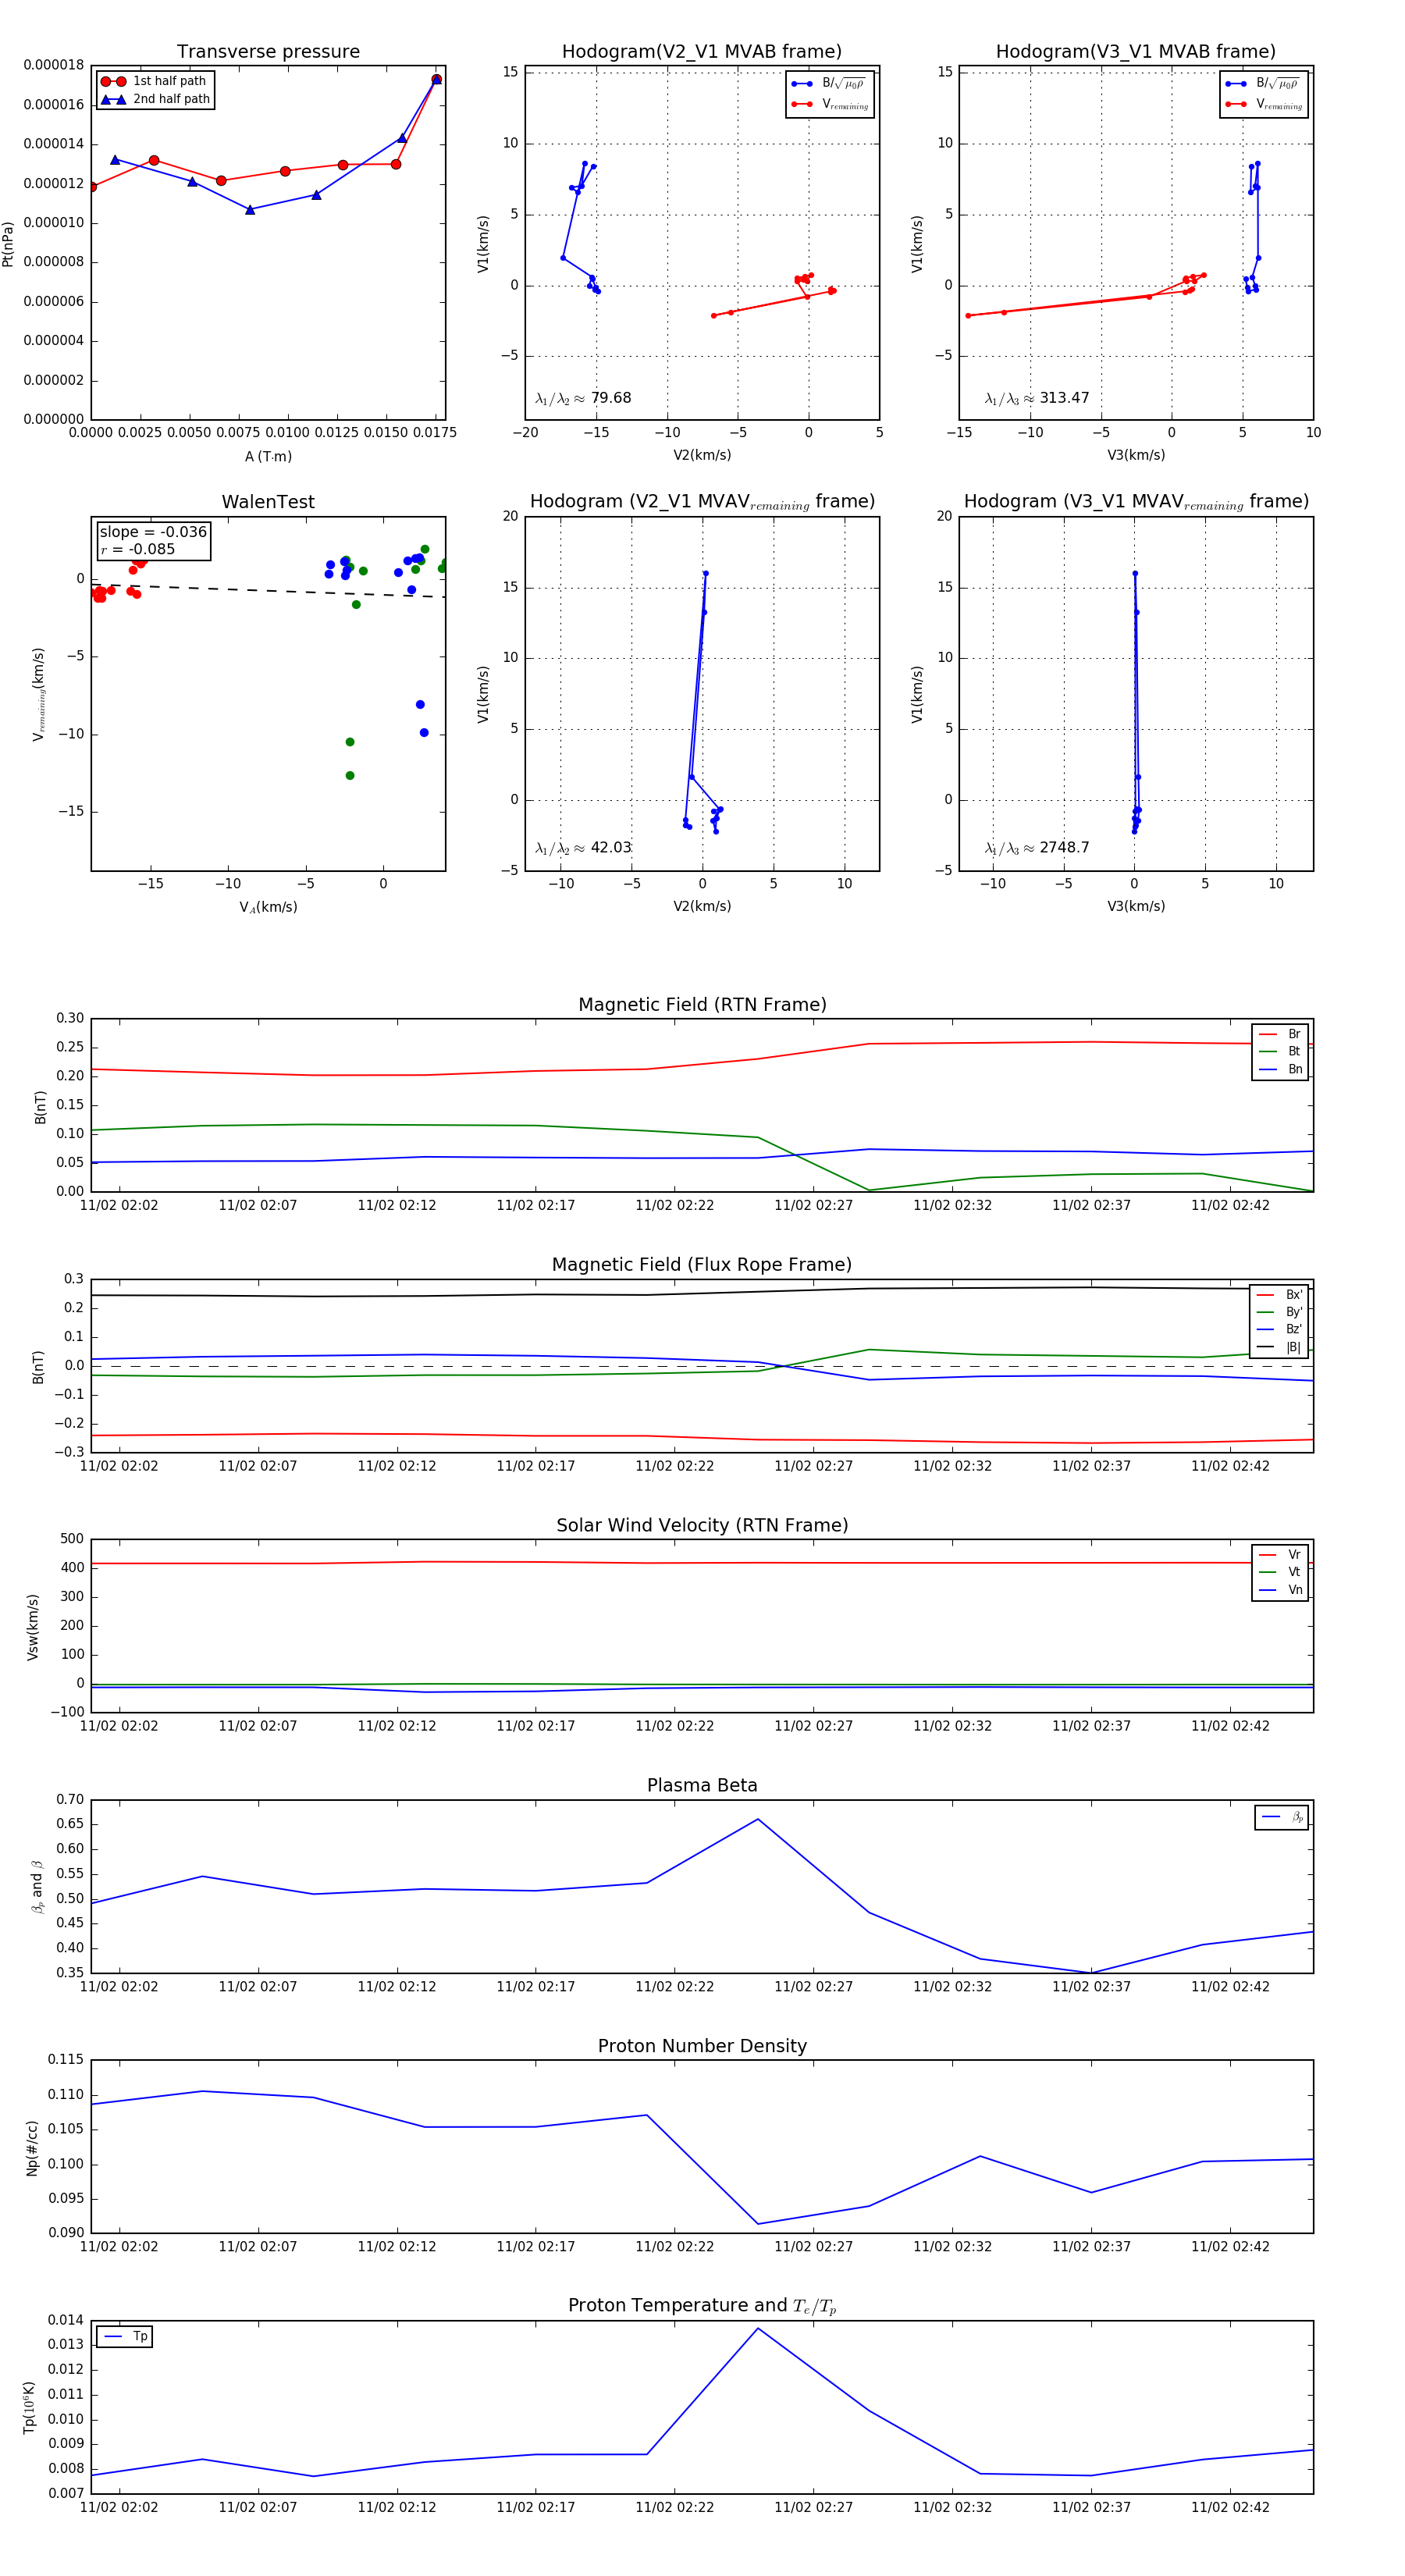Select the Tp legend entry
Image resolution: width=1405 pixels, height=2576 pixels.
click(125, 2337)
